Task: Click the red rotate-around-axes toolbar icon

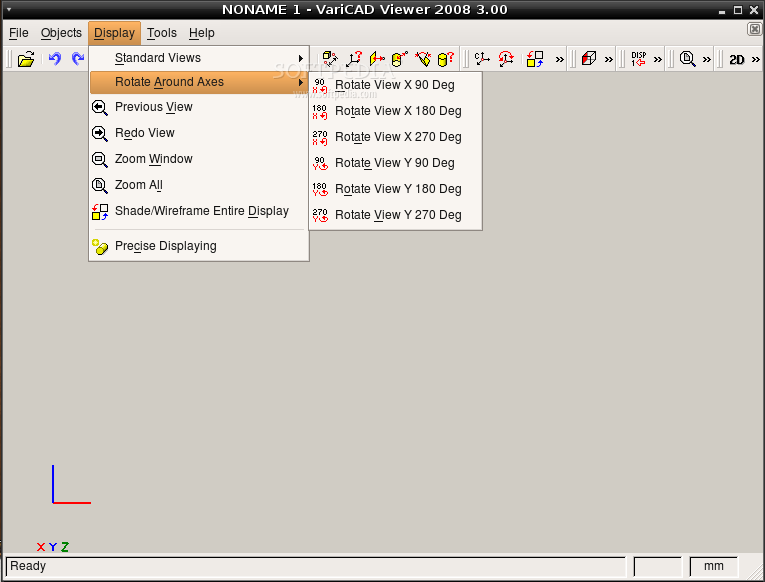Action: point(506,59)
